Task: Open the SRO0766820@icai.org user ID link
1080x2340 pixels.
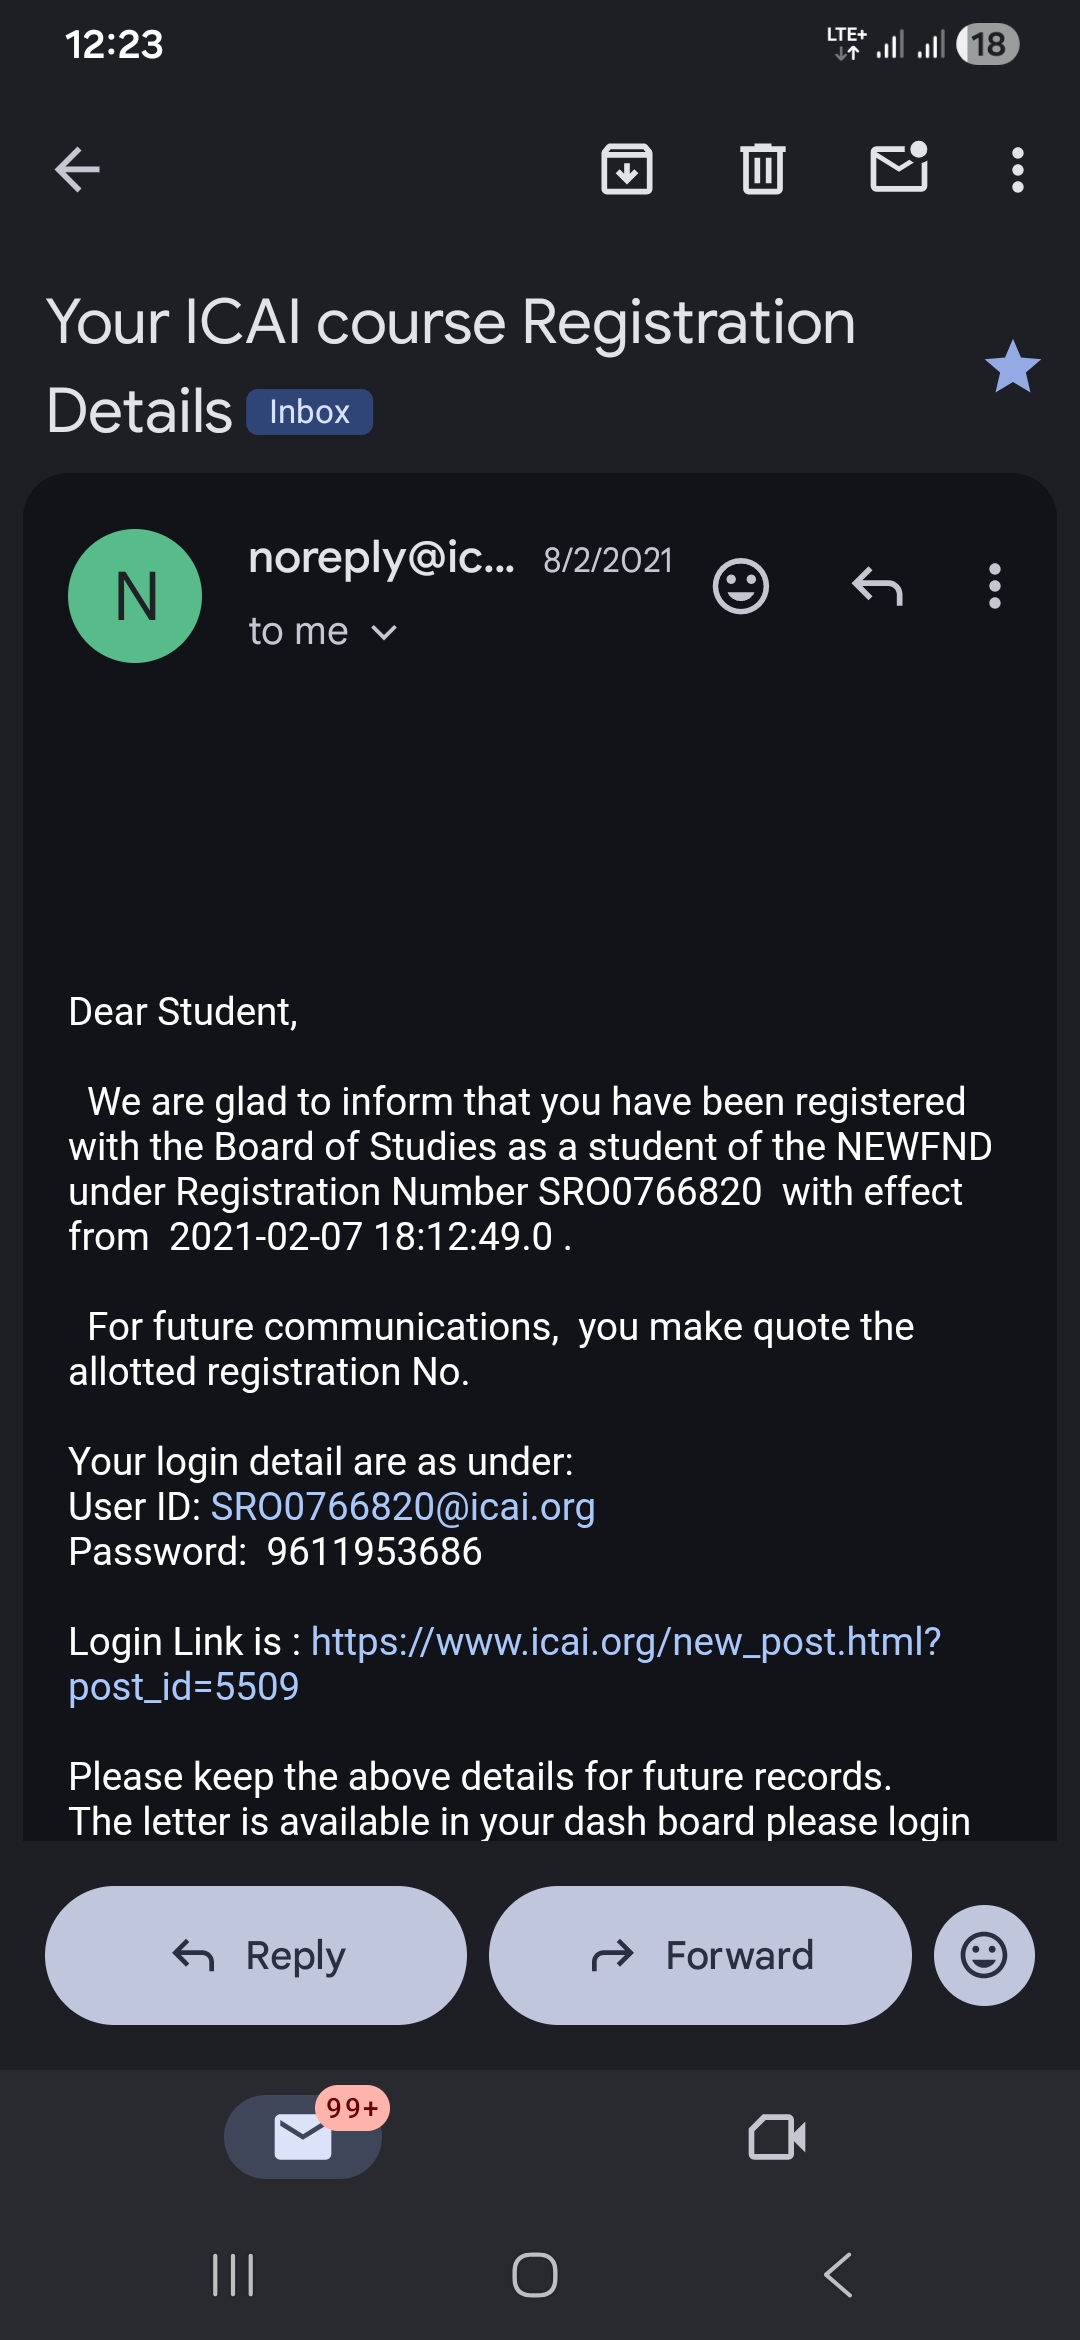Action: coord(403,1507)
